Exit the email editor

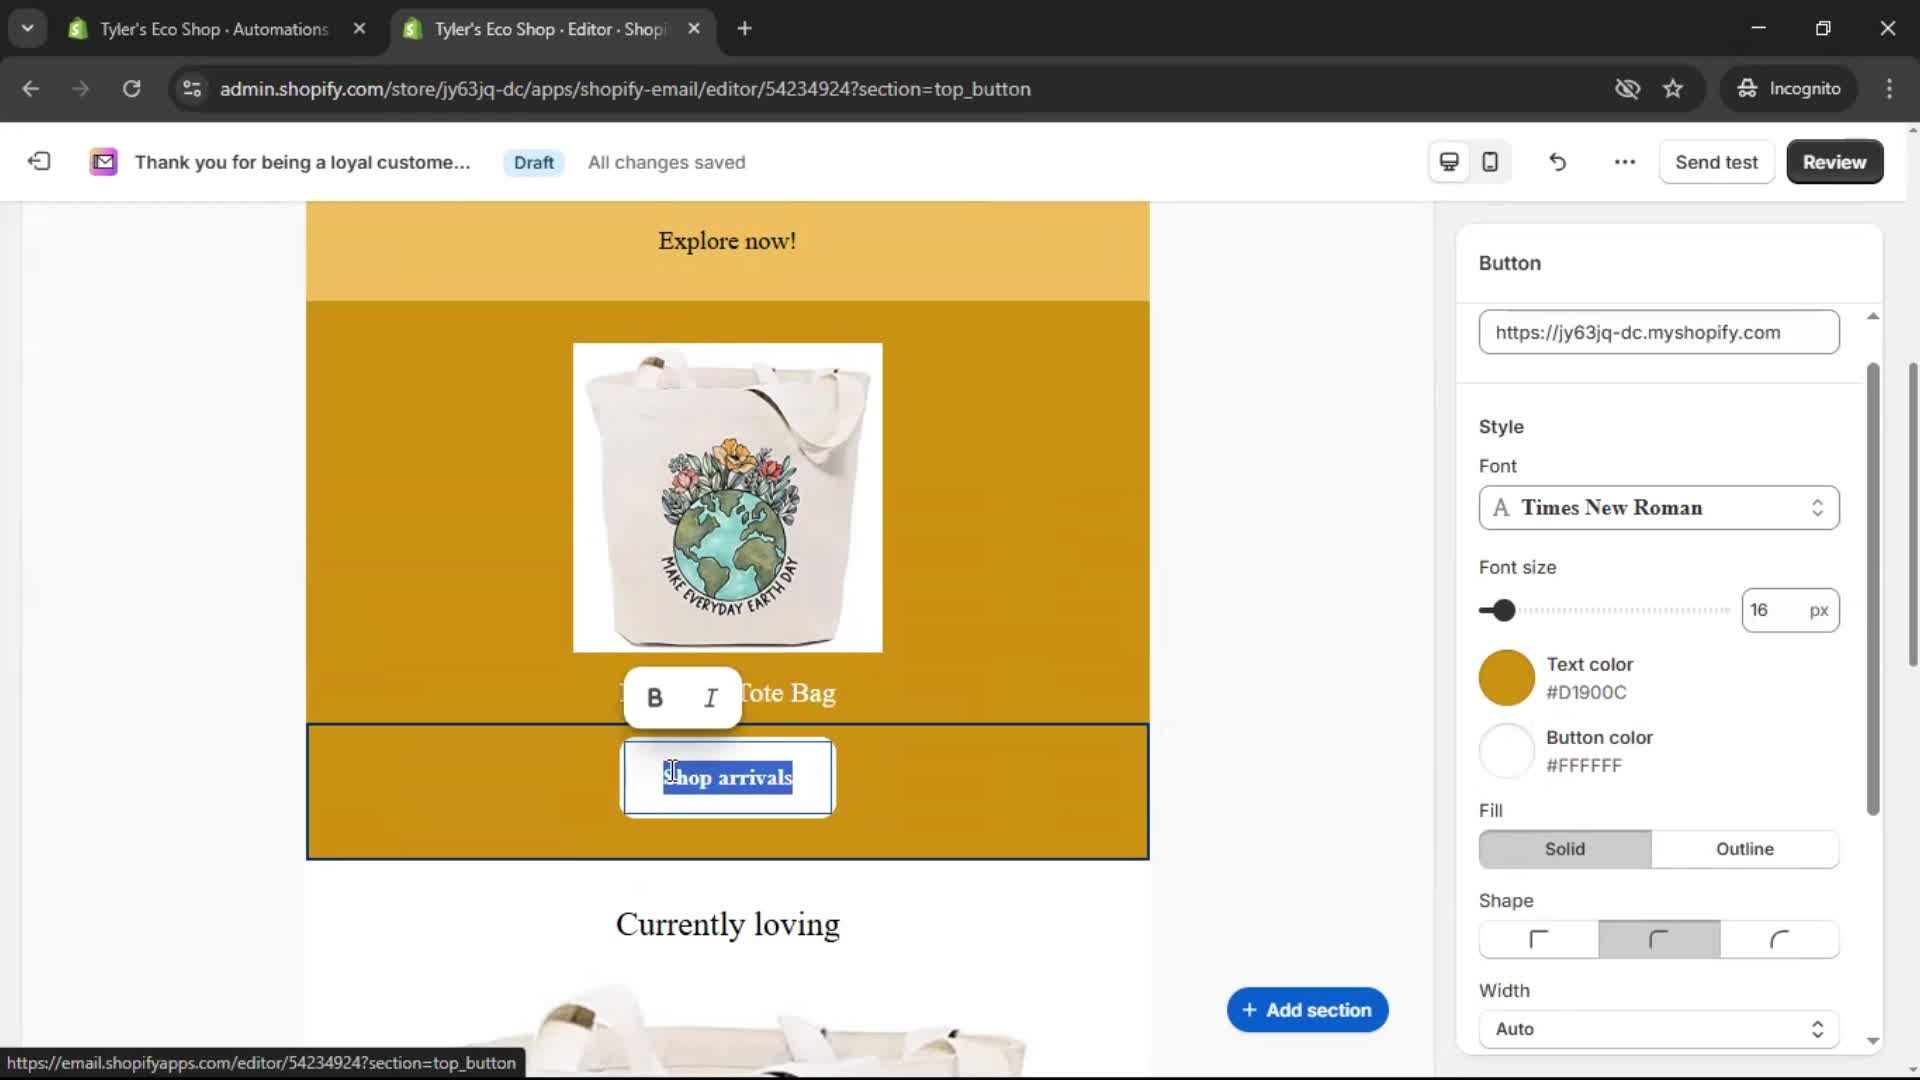pos(38,161)
